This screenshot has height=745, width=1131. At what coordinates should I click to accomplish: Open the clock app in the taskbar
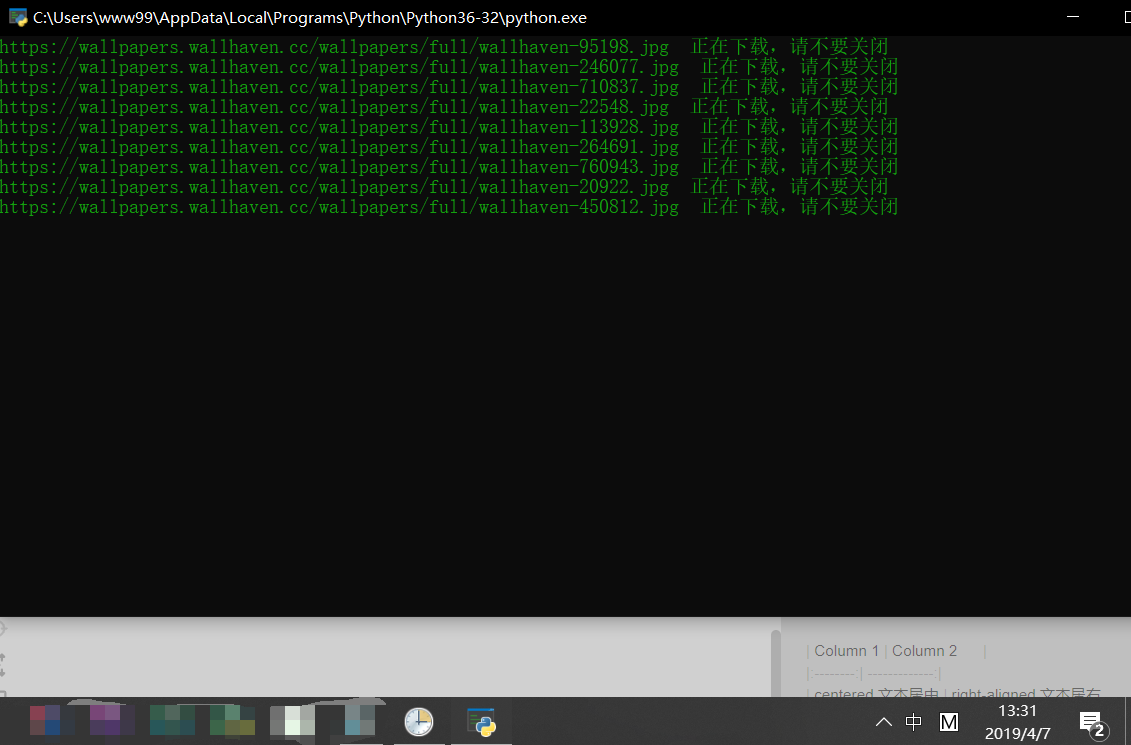coord(418,721)
